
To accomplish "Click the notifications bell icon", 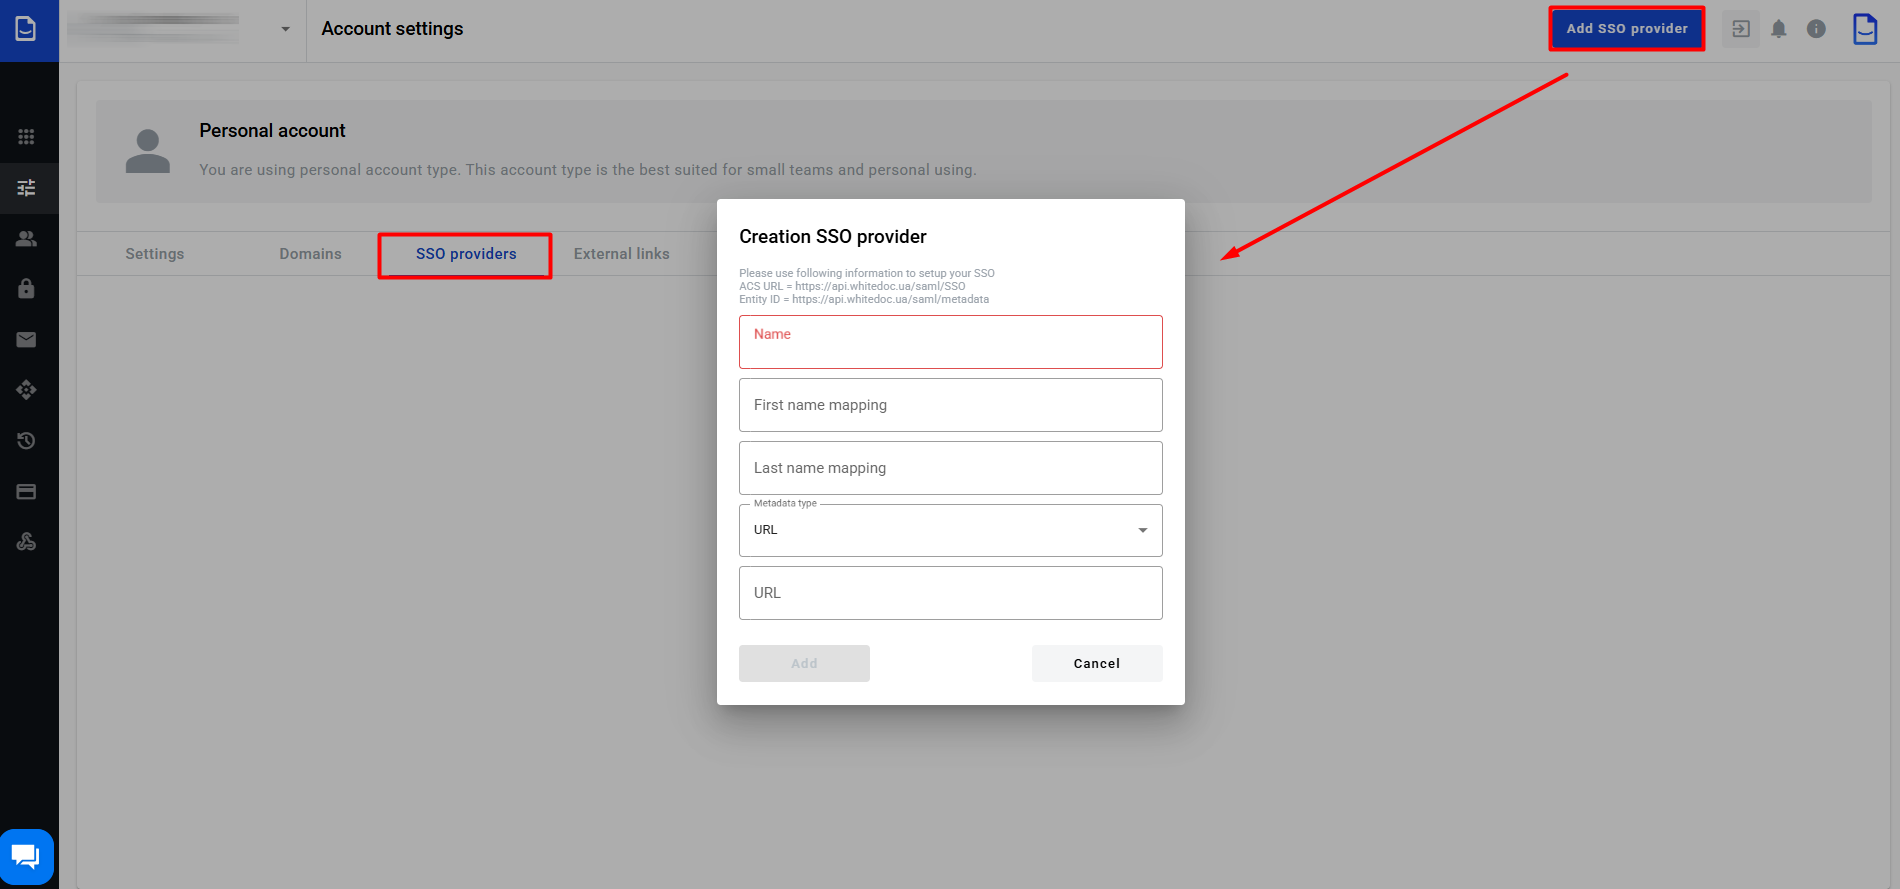I will [1778, 29].
